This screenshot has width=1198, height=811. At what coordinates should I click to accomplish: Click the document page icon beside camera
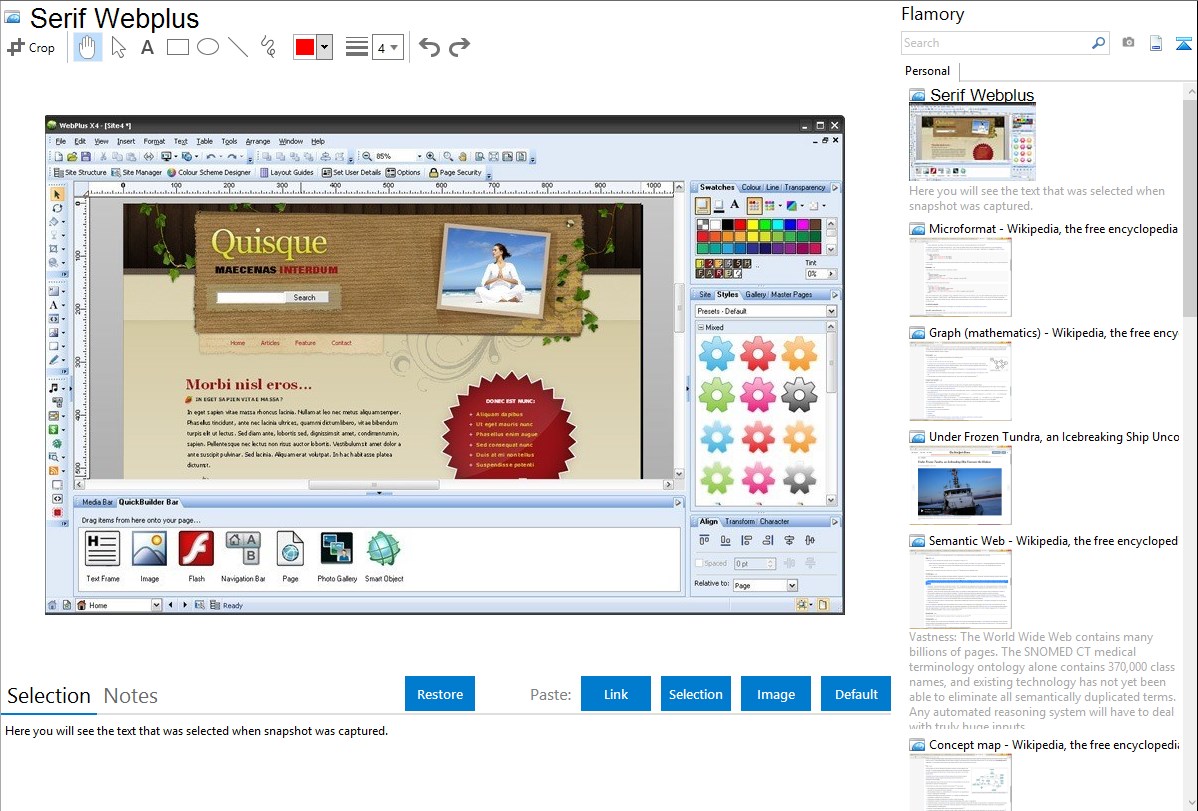coord(1156,43)
